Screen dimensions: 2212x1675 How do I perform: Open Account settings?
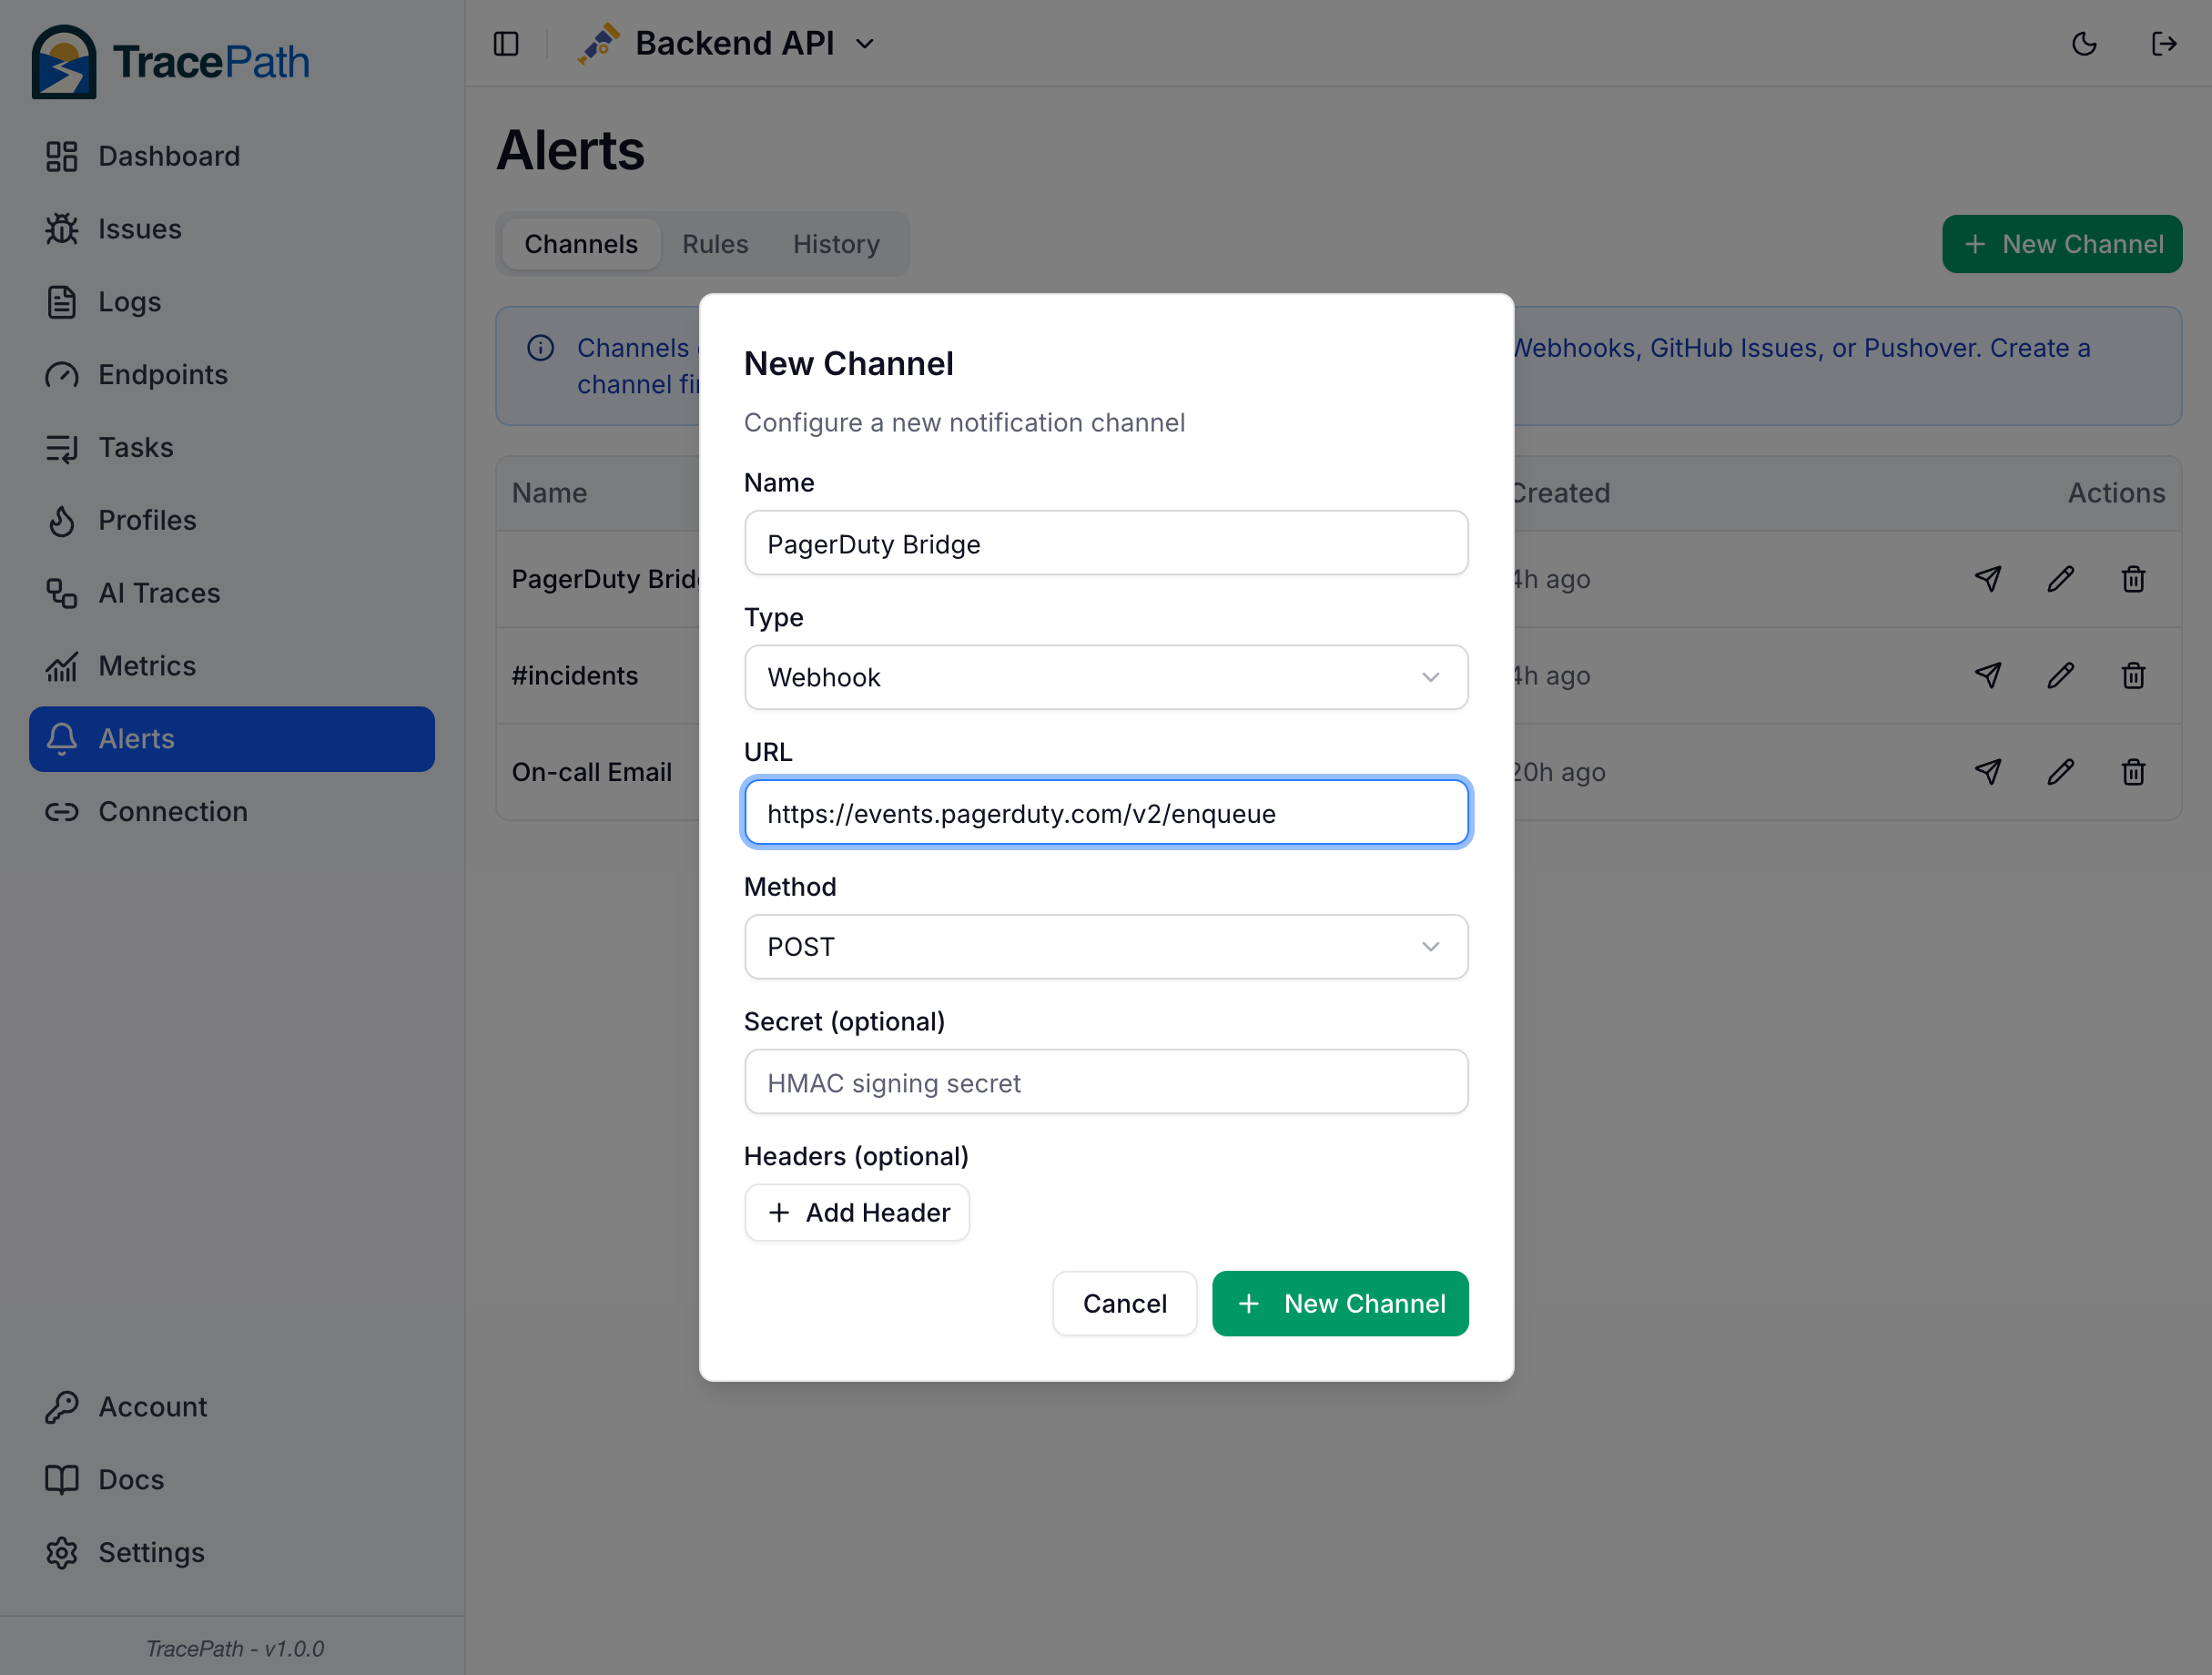click(232, 1407)
